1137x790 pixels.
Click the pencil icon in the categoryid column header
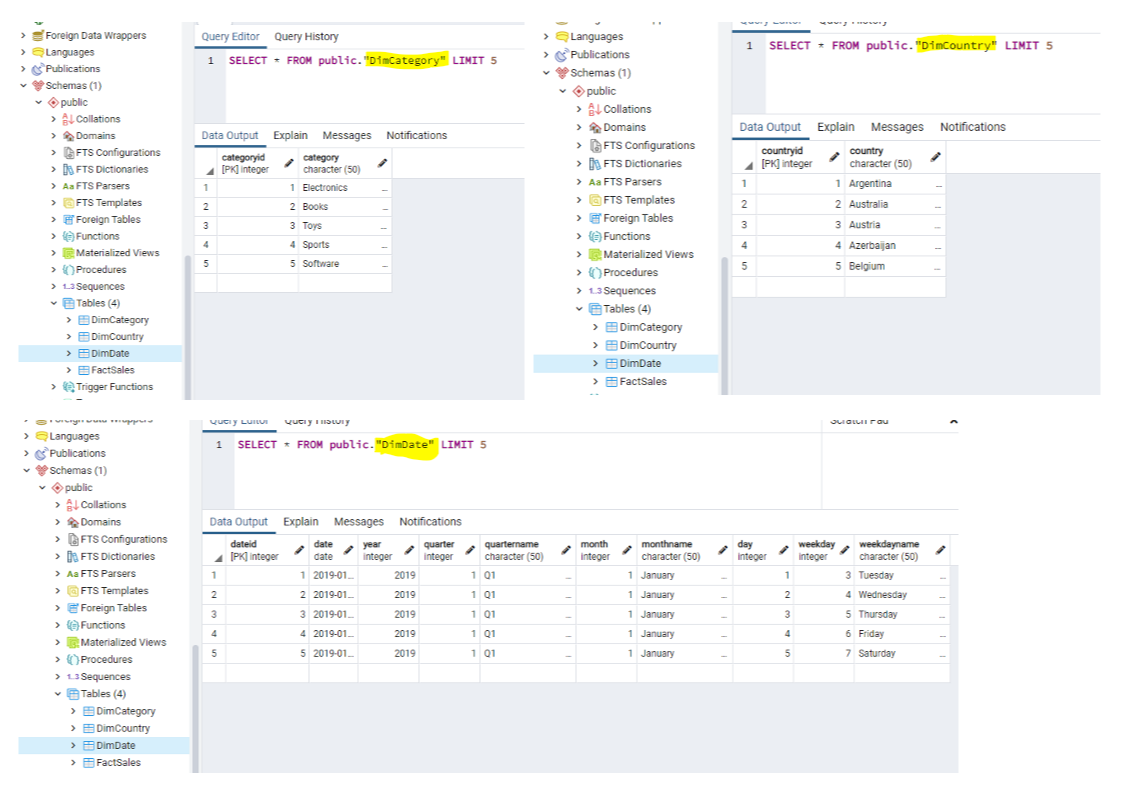click(289, 163)
